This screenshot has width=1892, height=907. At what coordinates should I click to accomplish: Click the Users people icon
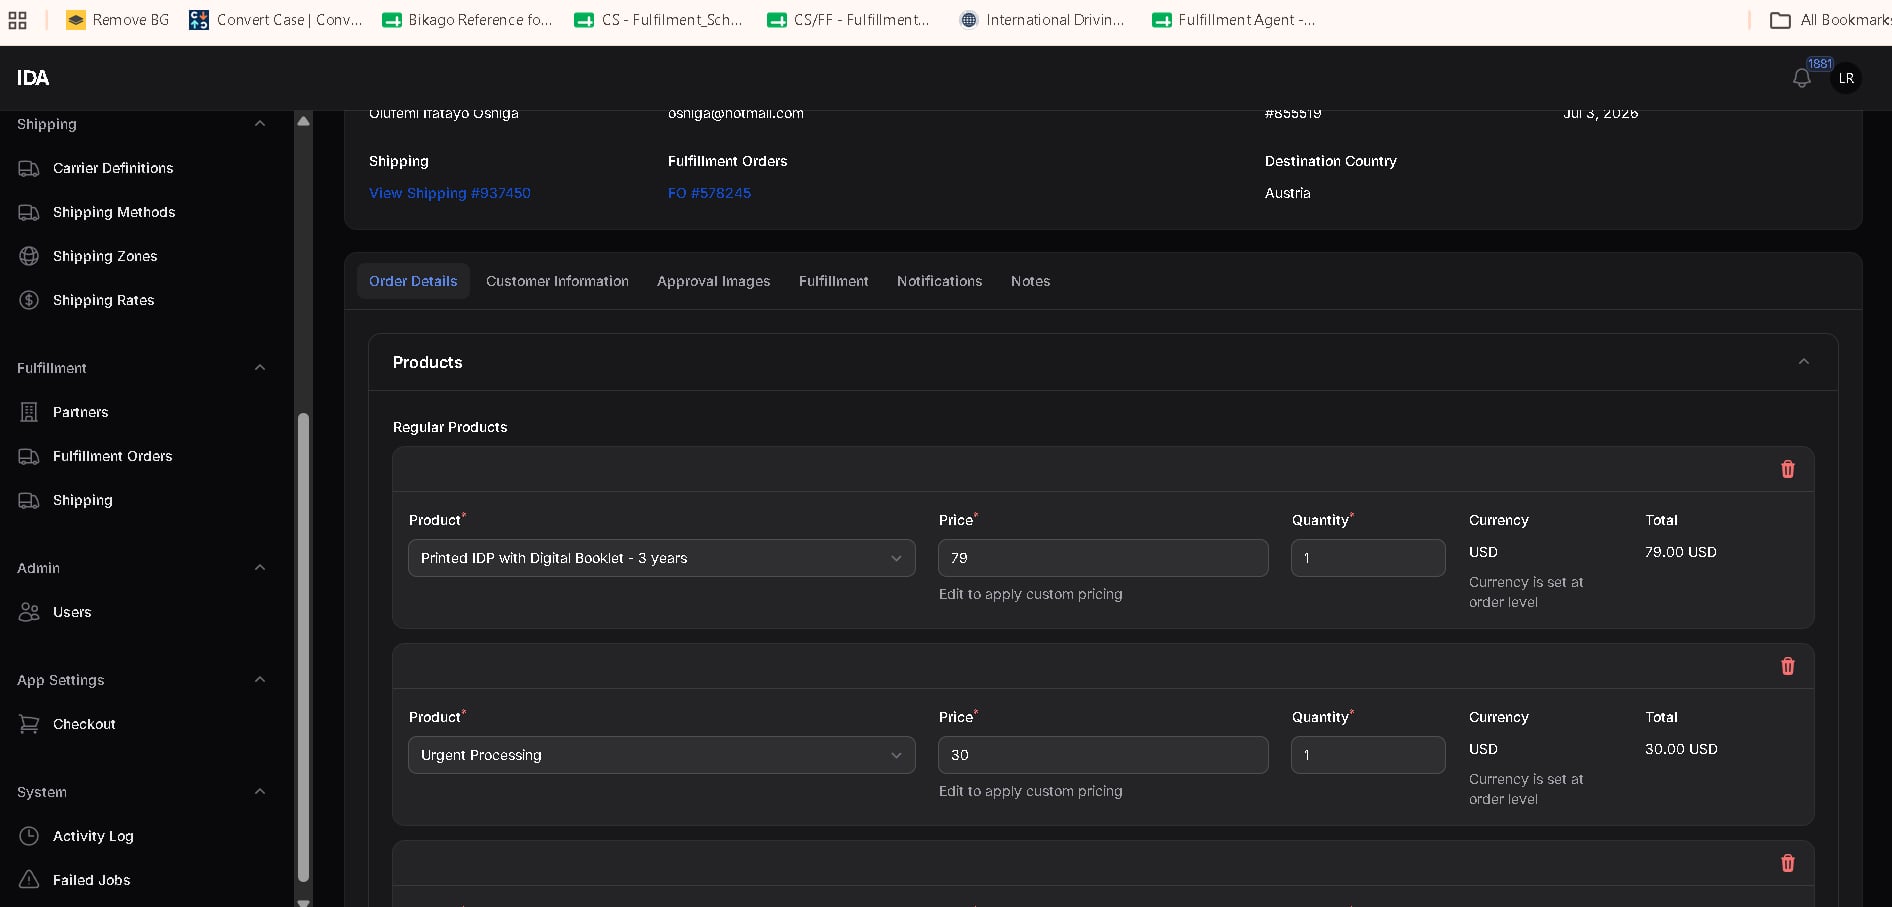pyautogui.click(x=29, y=612)
